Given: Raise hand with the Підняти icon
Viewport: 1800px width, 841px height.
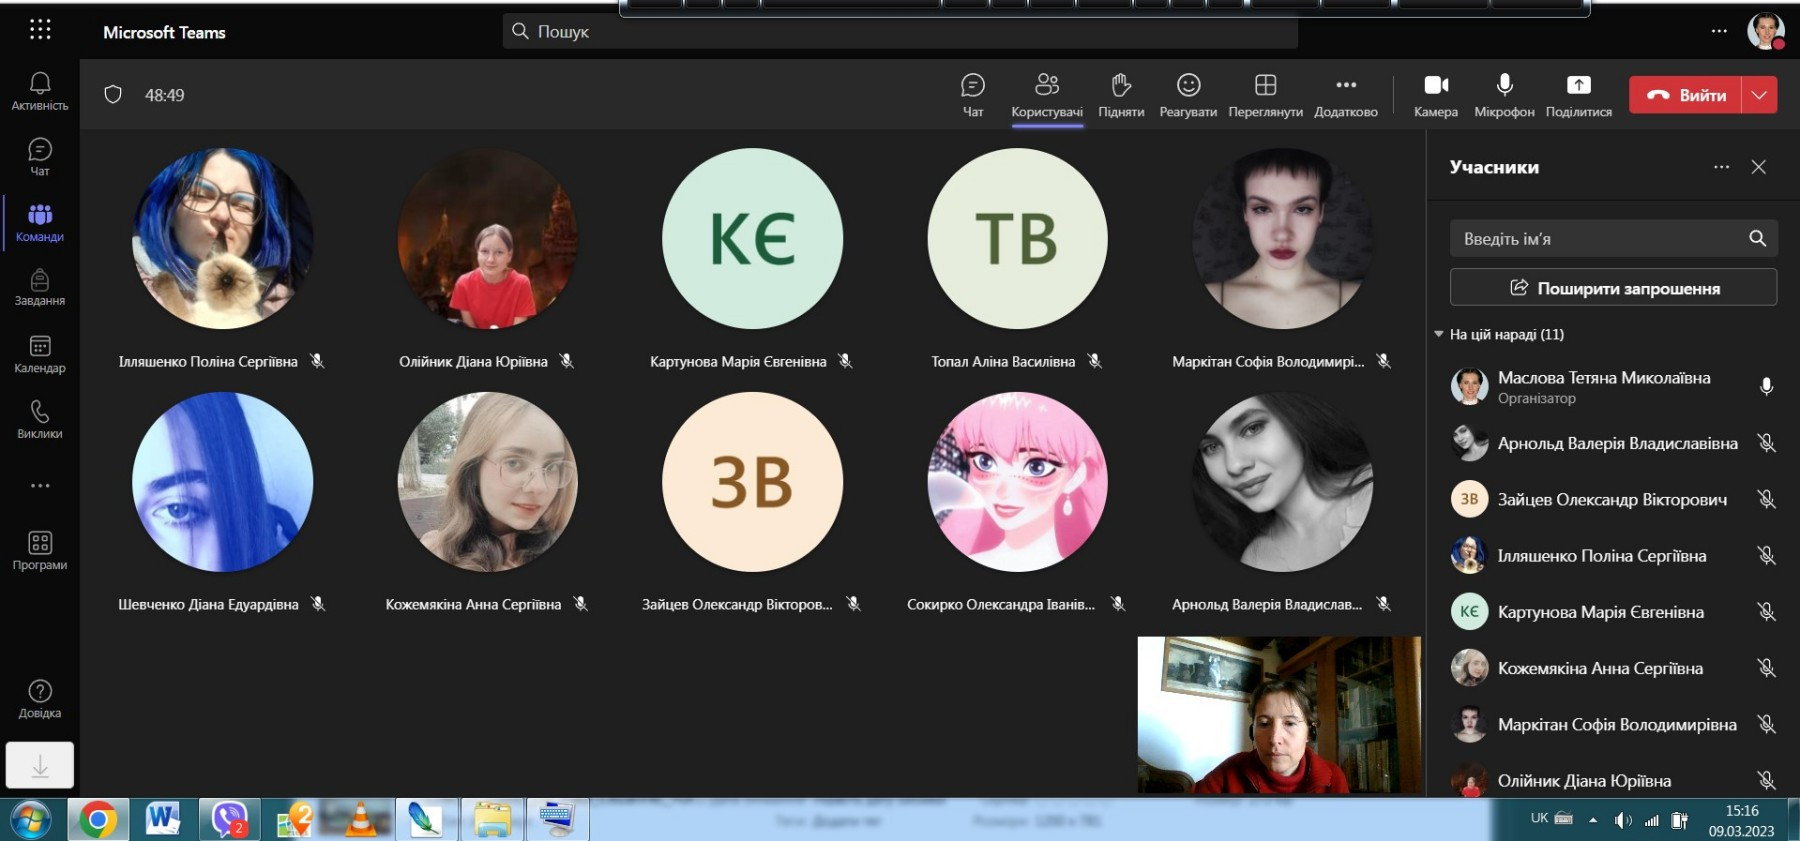Looking at the screenshot, I should point(1120,94).
